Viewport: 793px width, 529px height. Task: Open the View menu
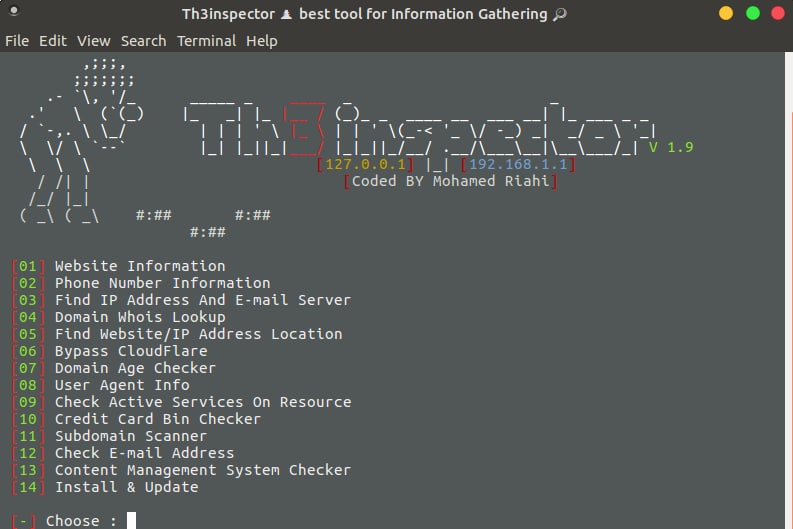pos(94,41)
